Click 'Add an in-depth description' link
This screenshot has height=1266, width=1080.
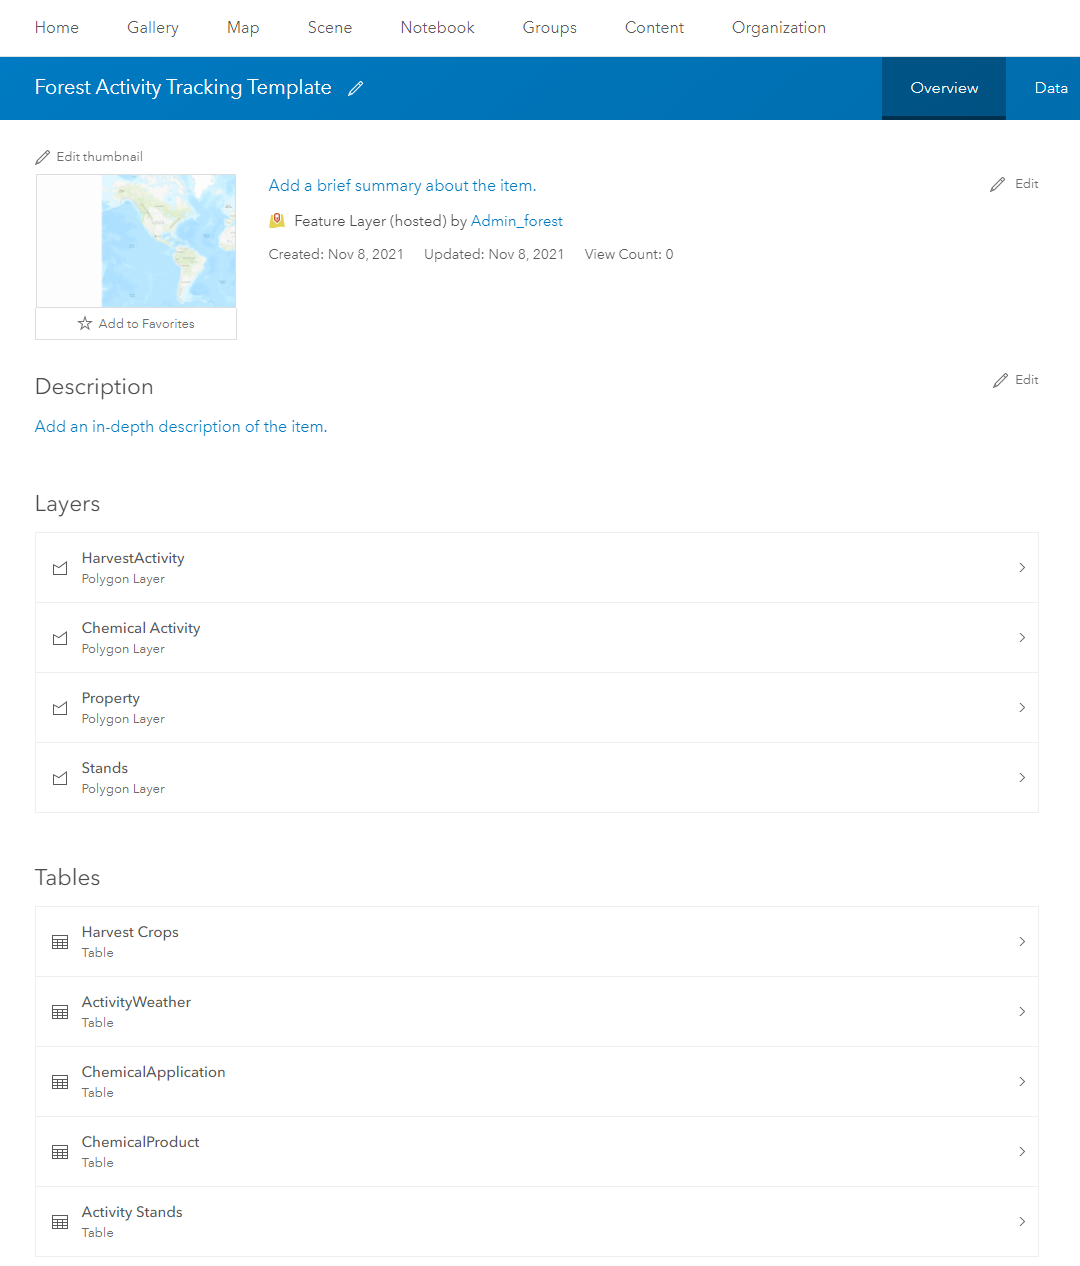[x=181, y=427]
